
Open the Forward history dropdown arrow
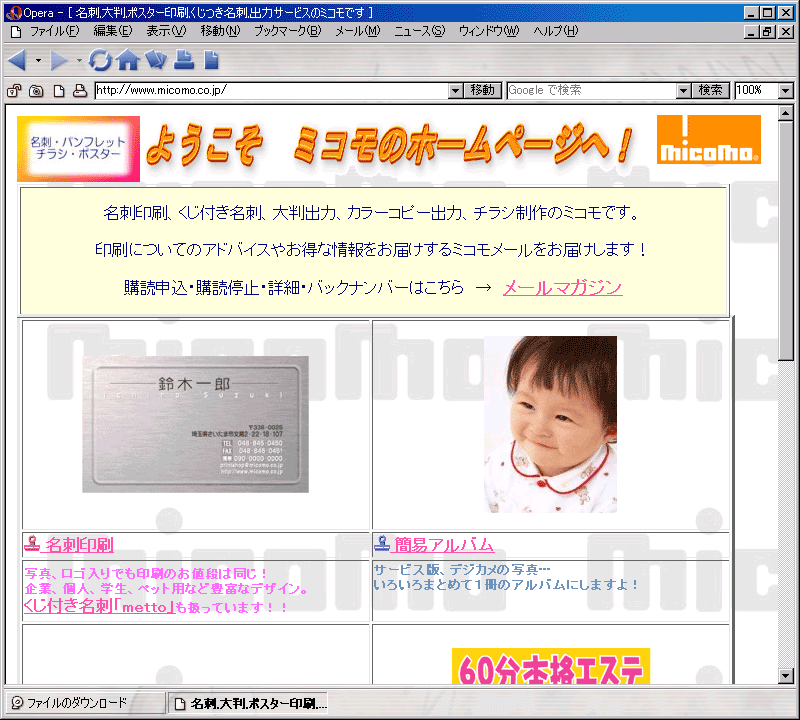(79, 60)
